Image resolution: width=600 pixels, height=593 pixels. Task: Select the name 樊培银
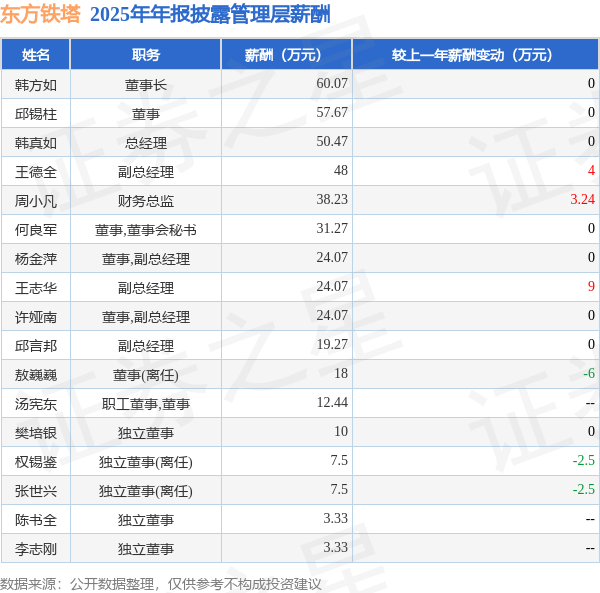(x=36, y=433)
